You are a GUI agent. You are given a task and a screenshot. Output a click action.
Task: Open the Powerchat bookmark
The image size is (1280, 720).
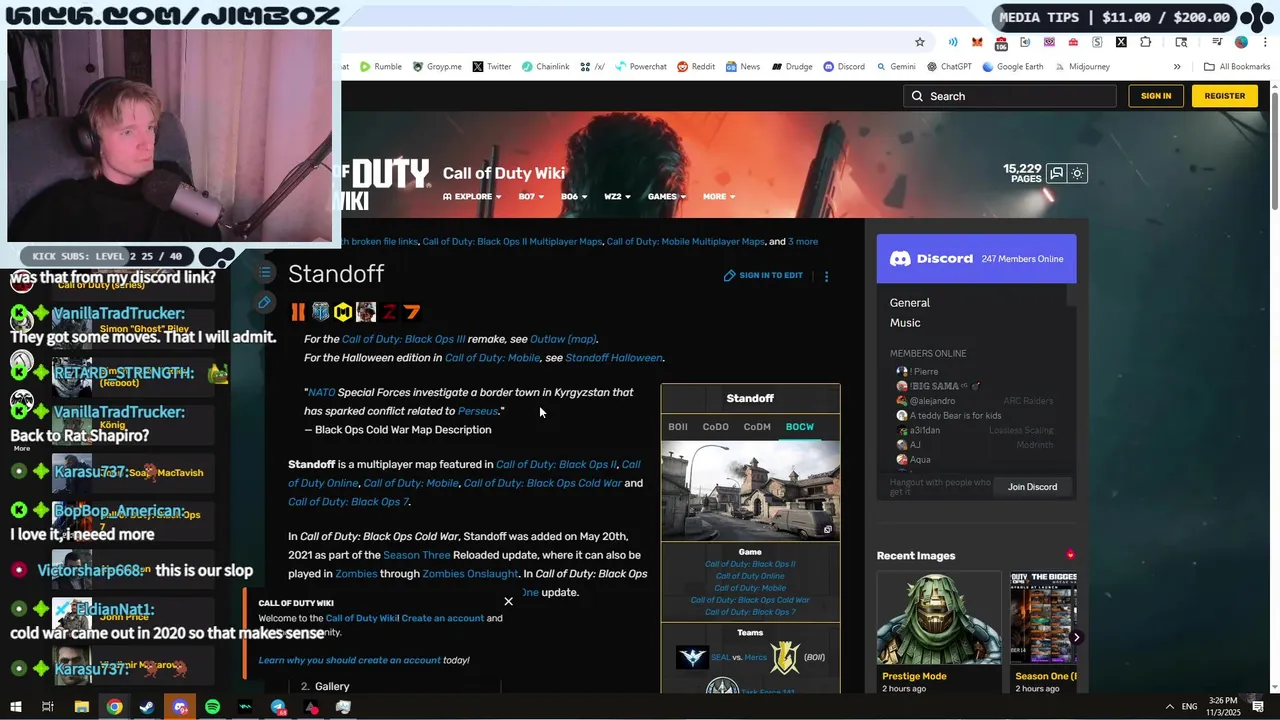point(640,67)
